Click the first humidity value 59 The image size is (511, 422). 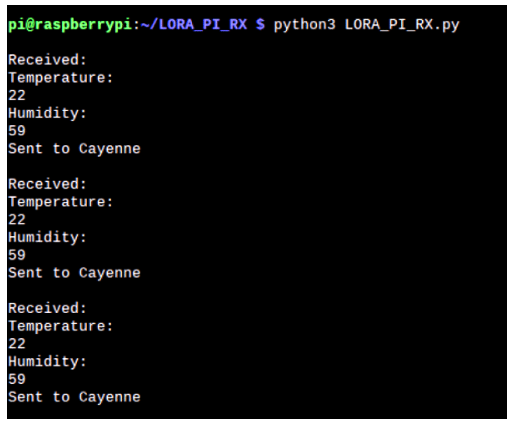click(x=17, y=131)
